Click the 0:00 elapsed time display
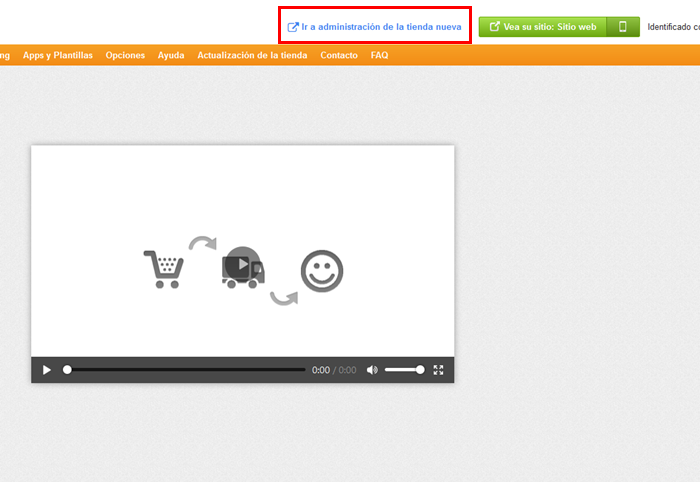The image size is (700, 482). click(x=321, y=370)
